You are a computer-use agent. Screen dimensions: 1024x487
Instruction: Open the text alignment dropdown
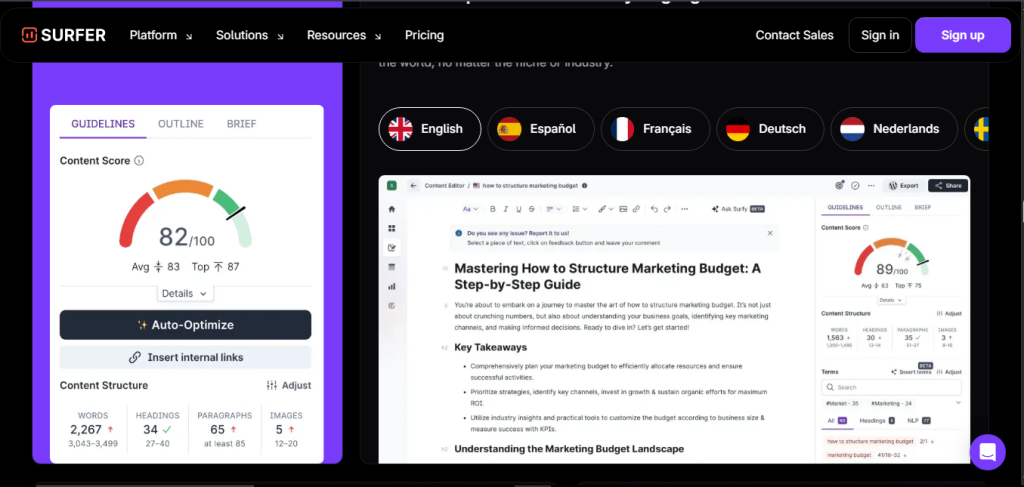554,210
